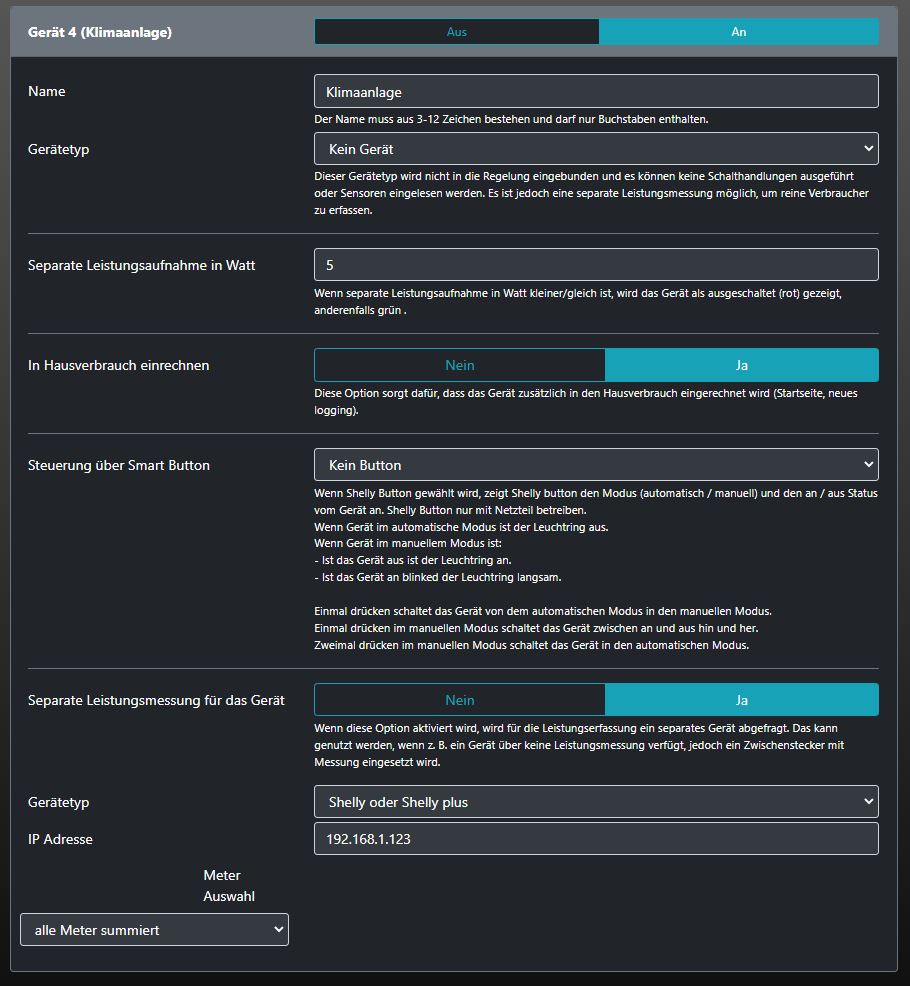Open the Shelly oder Shelly plus dropdown
Viewport: 910px width, 986px height.
[596, 802]
